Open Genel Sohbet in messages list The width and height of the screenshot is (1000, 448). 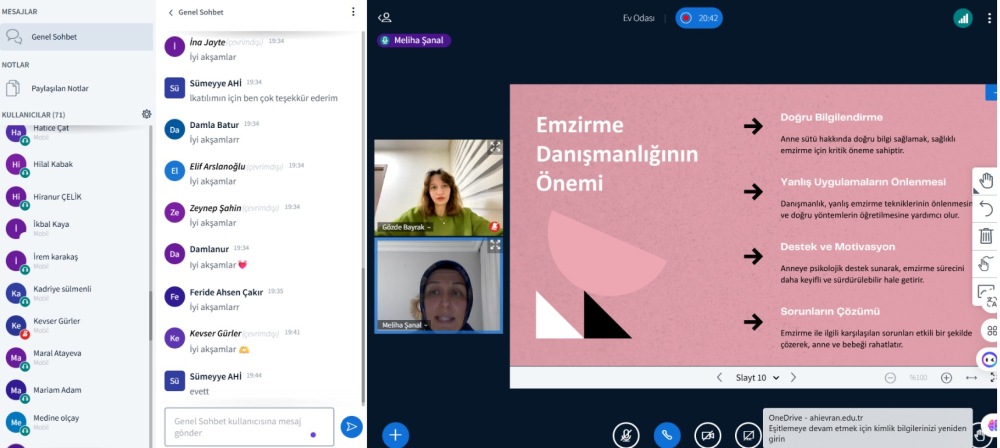pyautogui.click(x=54, y=37)
